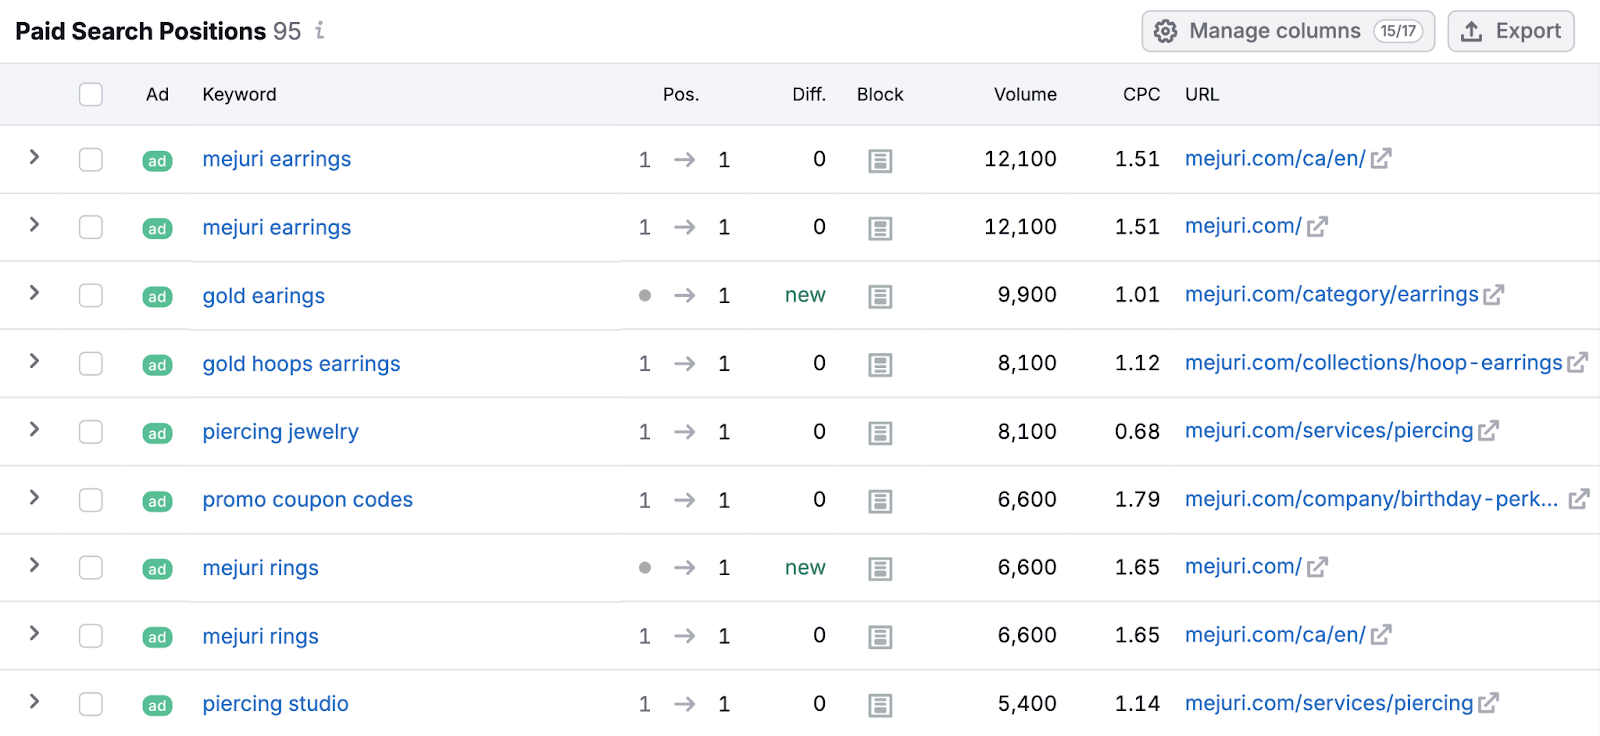Open the gold hoops earrings keyword link

(x=301, y=364)
